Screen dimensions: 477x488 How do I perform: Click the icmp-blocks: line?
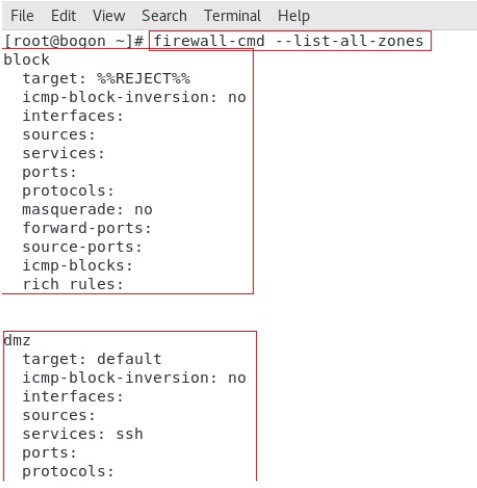click(78, 266)
